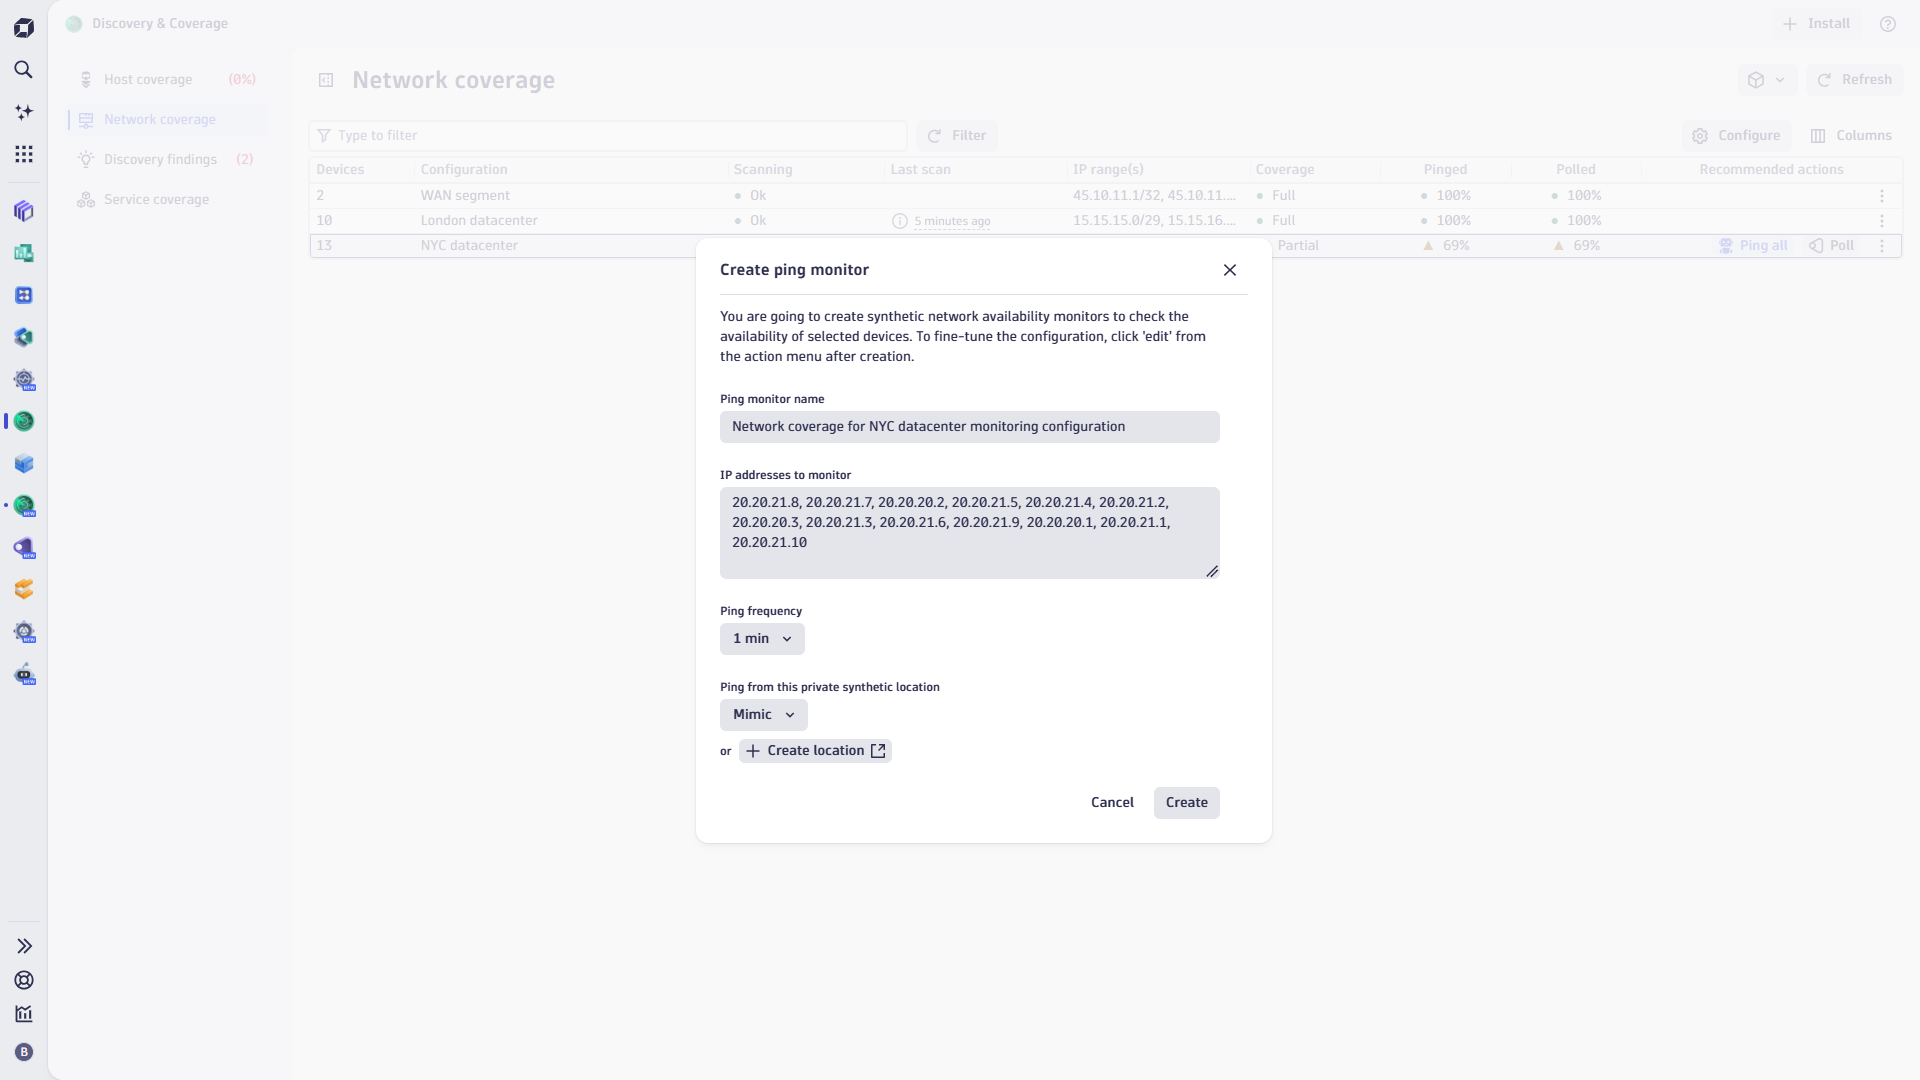Click the Create button in dialog
1920x1080 pixels.
[x=1186, y=803]
